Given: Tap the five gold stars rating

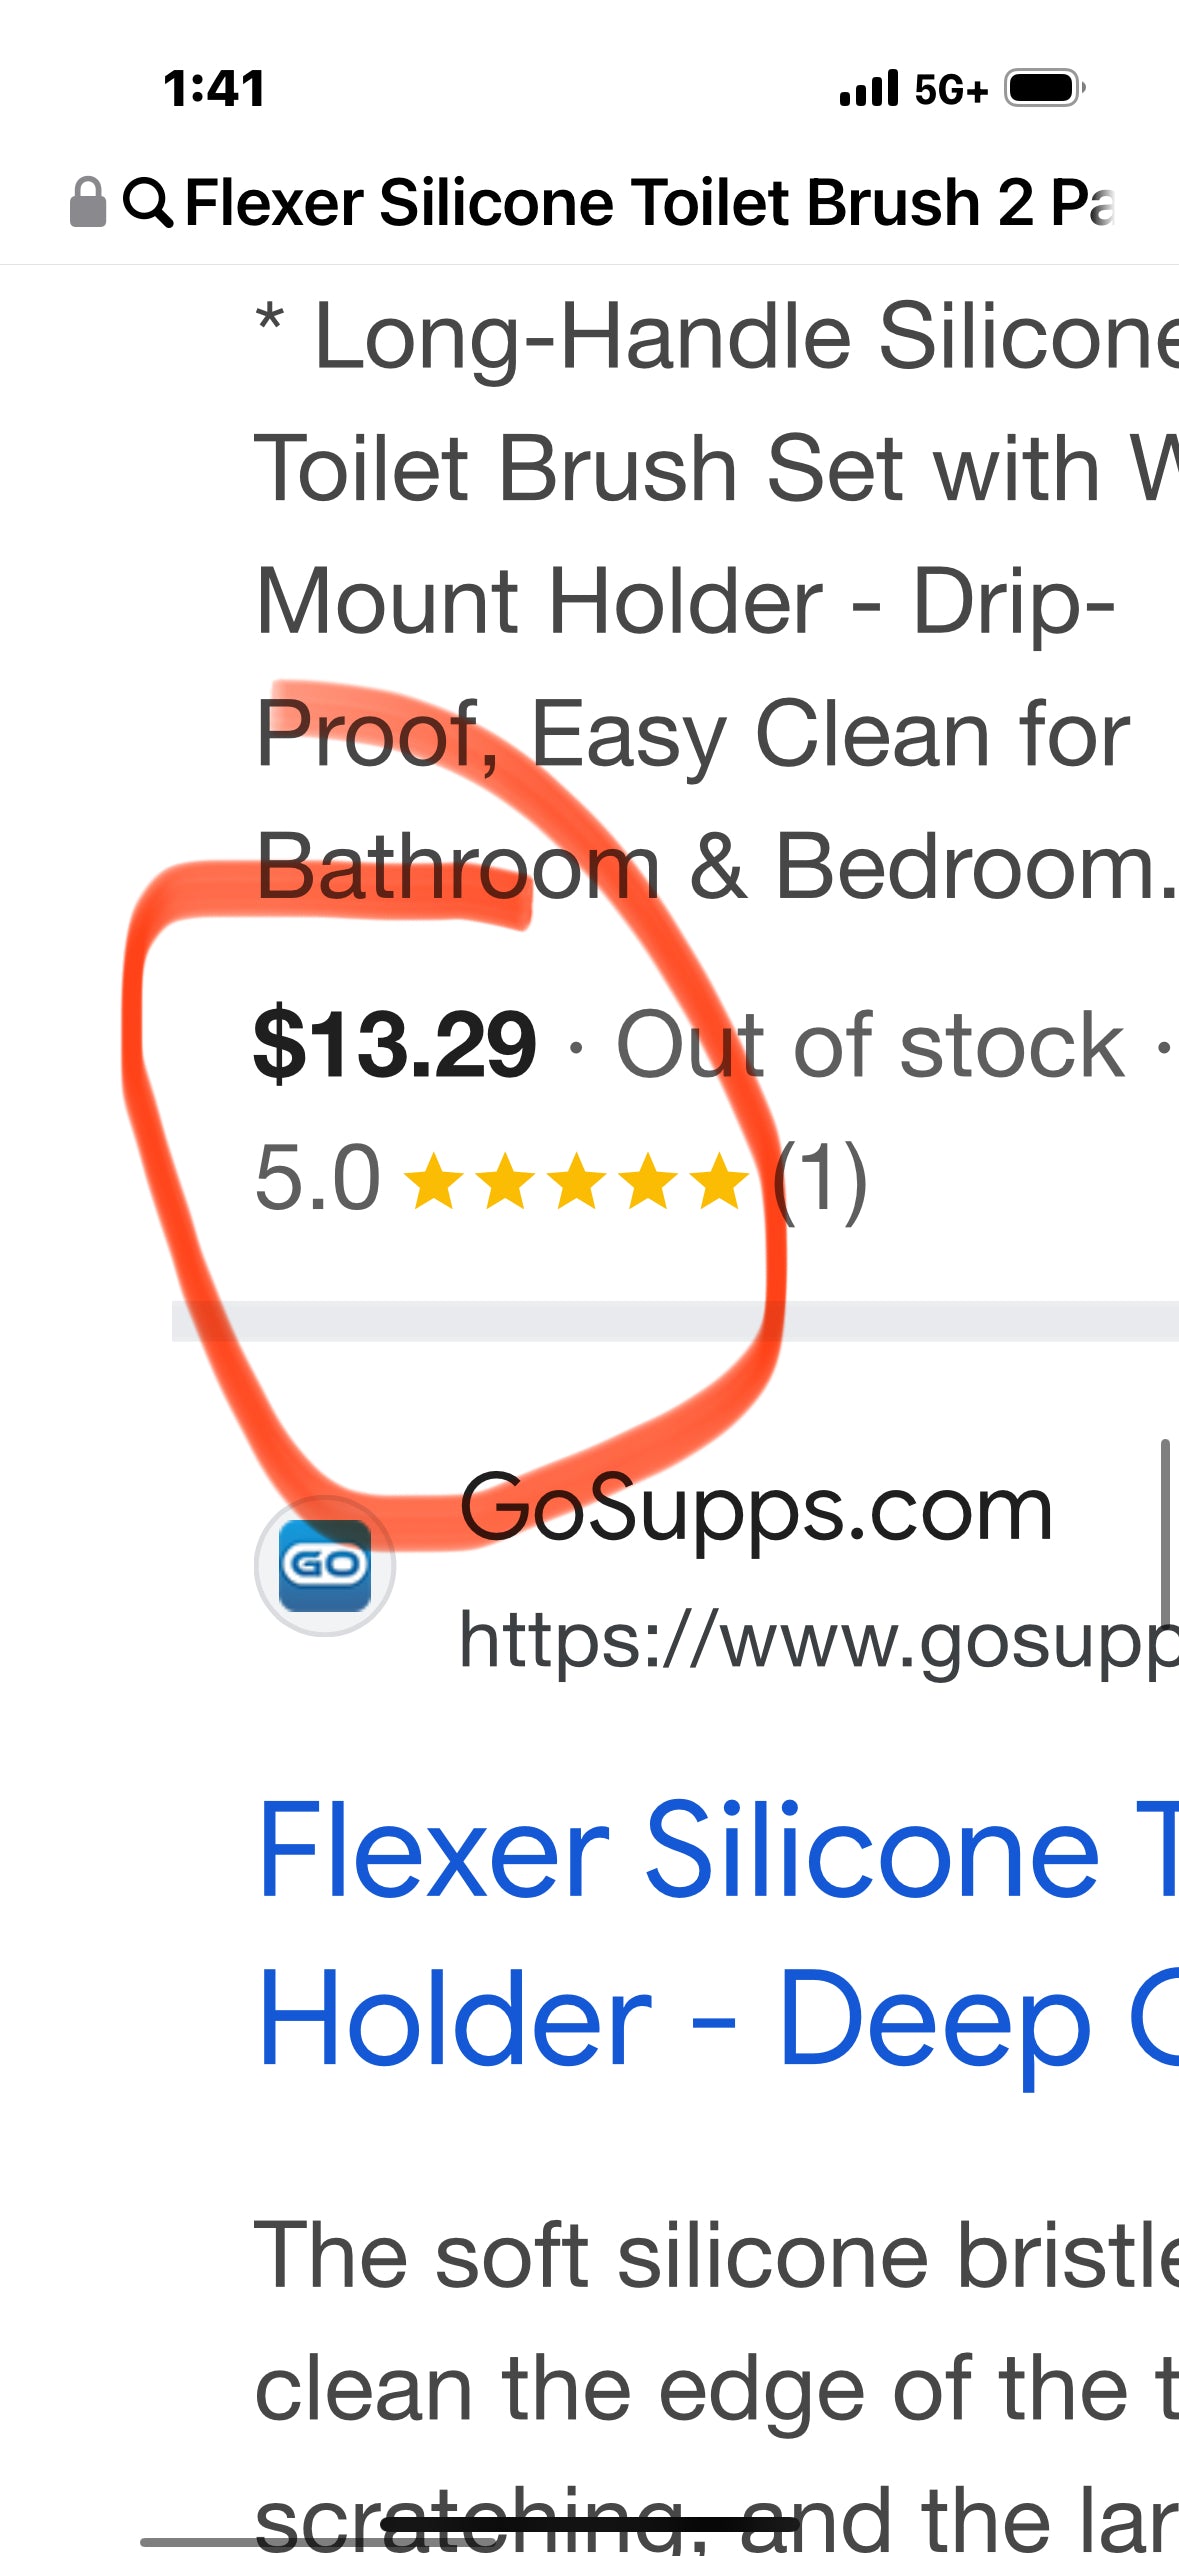Looking at the screenshot, I should point(576,1181).
